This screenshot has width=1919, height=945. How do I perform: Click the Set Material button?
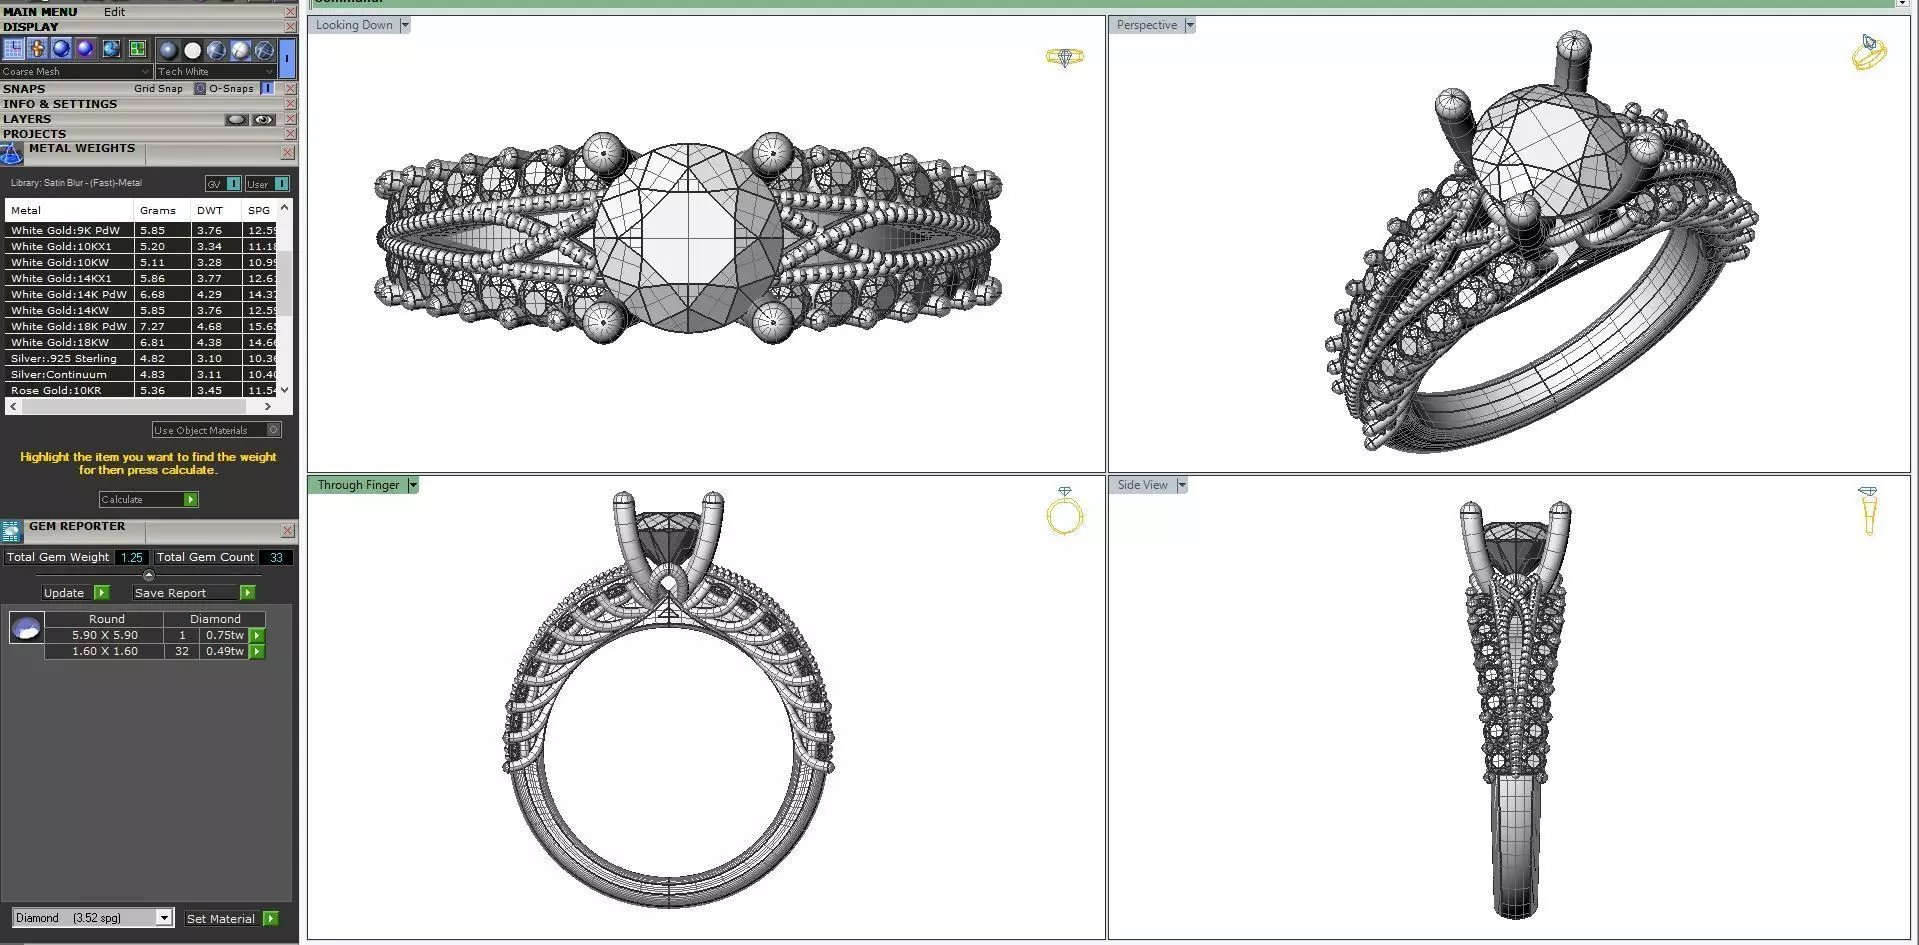click(x=222, y=918)
